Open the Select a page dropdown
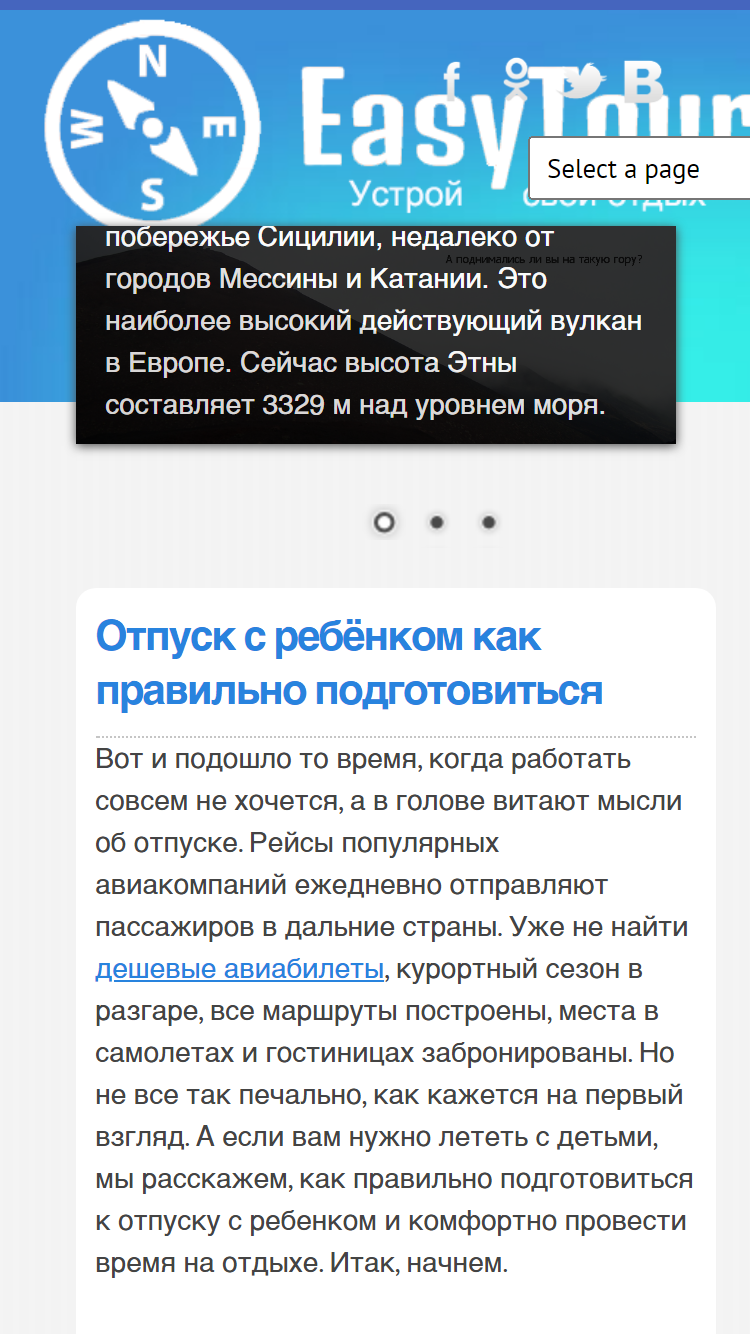The width and height of the screenshot is (750, 1334). [640, 169]
